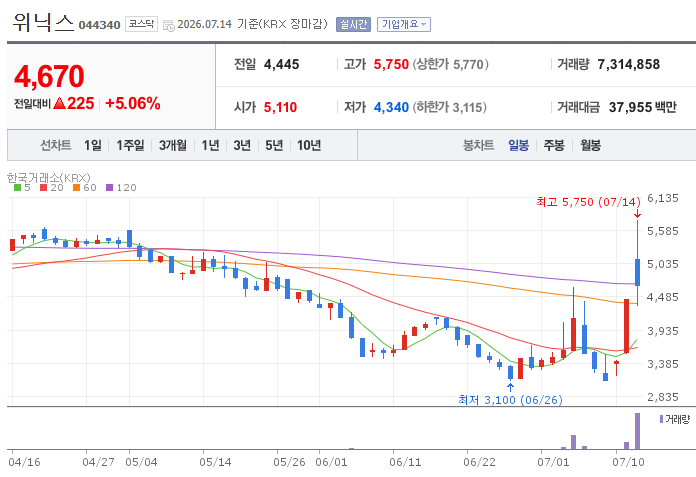Click the red 20-day moving average swatch

point(44,188)
